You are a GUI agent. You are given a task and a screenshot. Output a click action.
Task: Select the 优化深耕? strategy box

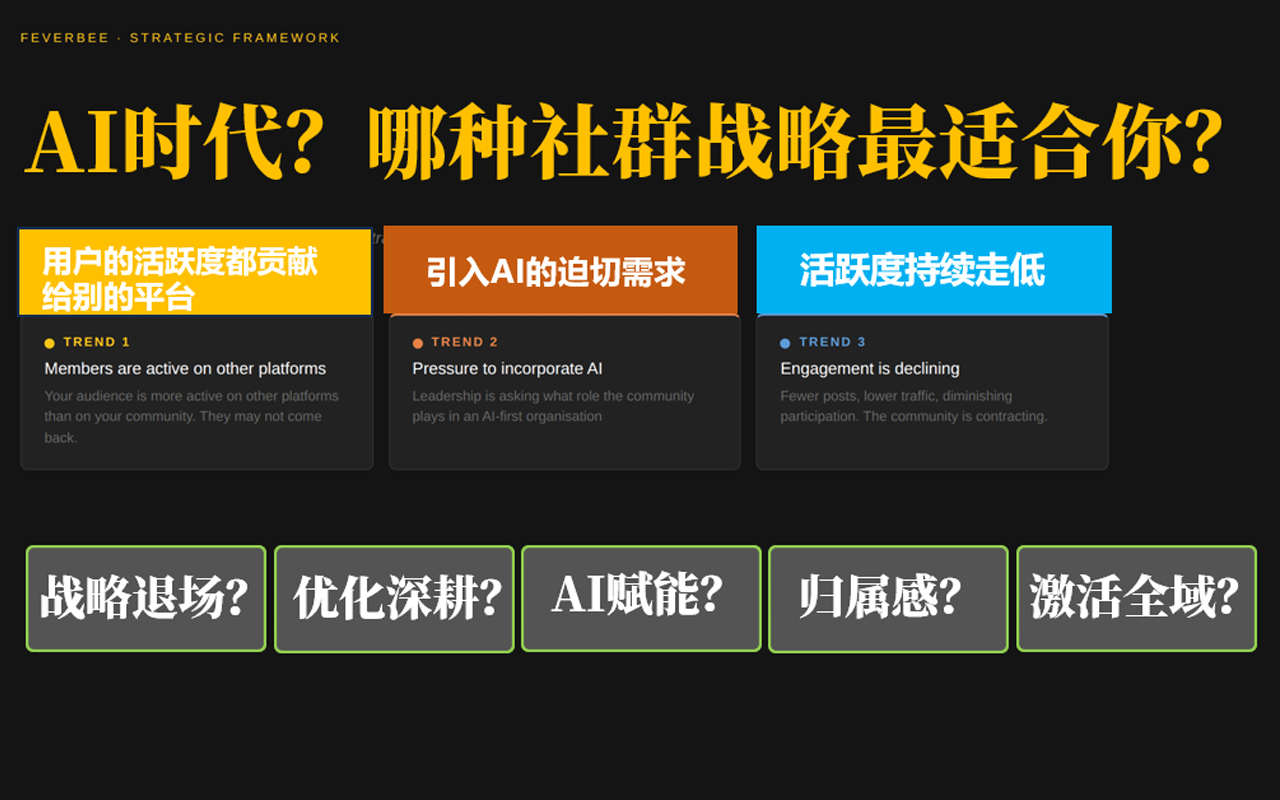[394, 599]
